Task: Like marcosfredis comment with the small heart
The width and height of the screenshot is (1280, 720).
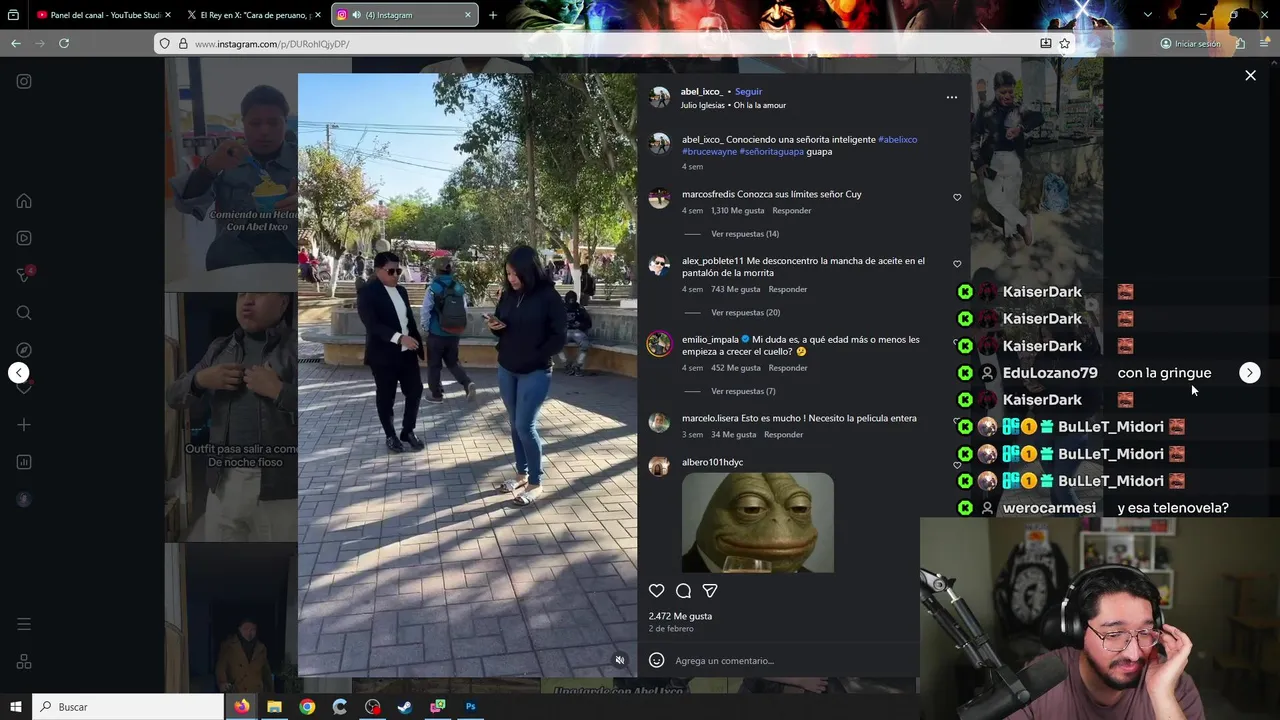Action: pyautogui.click(x=957, y=198)
